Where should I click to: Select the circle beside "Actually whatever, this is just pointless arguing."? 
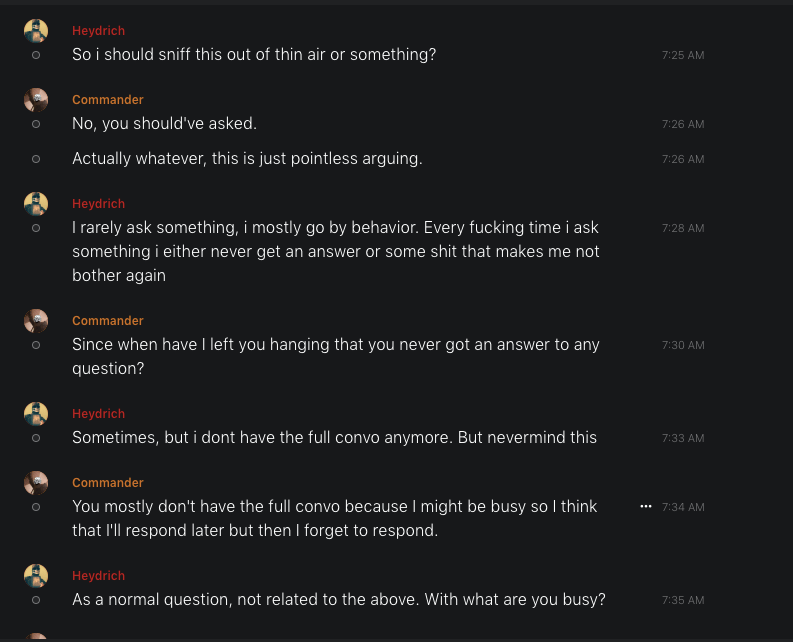pos(36,159)
